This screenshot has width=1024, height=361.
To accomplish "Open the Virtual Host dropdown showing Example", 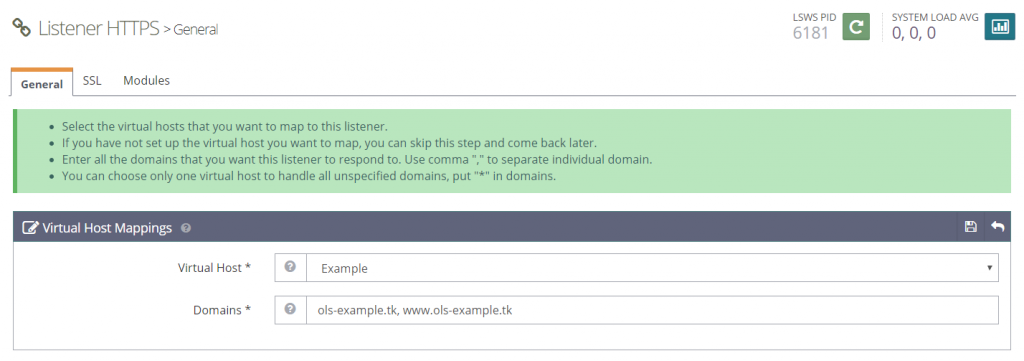I will pyautogui.click(x=652, y=268).
